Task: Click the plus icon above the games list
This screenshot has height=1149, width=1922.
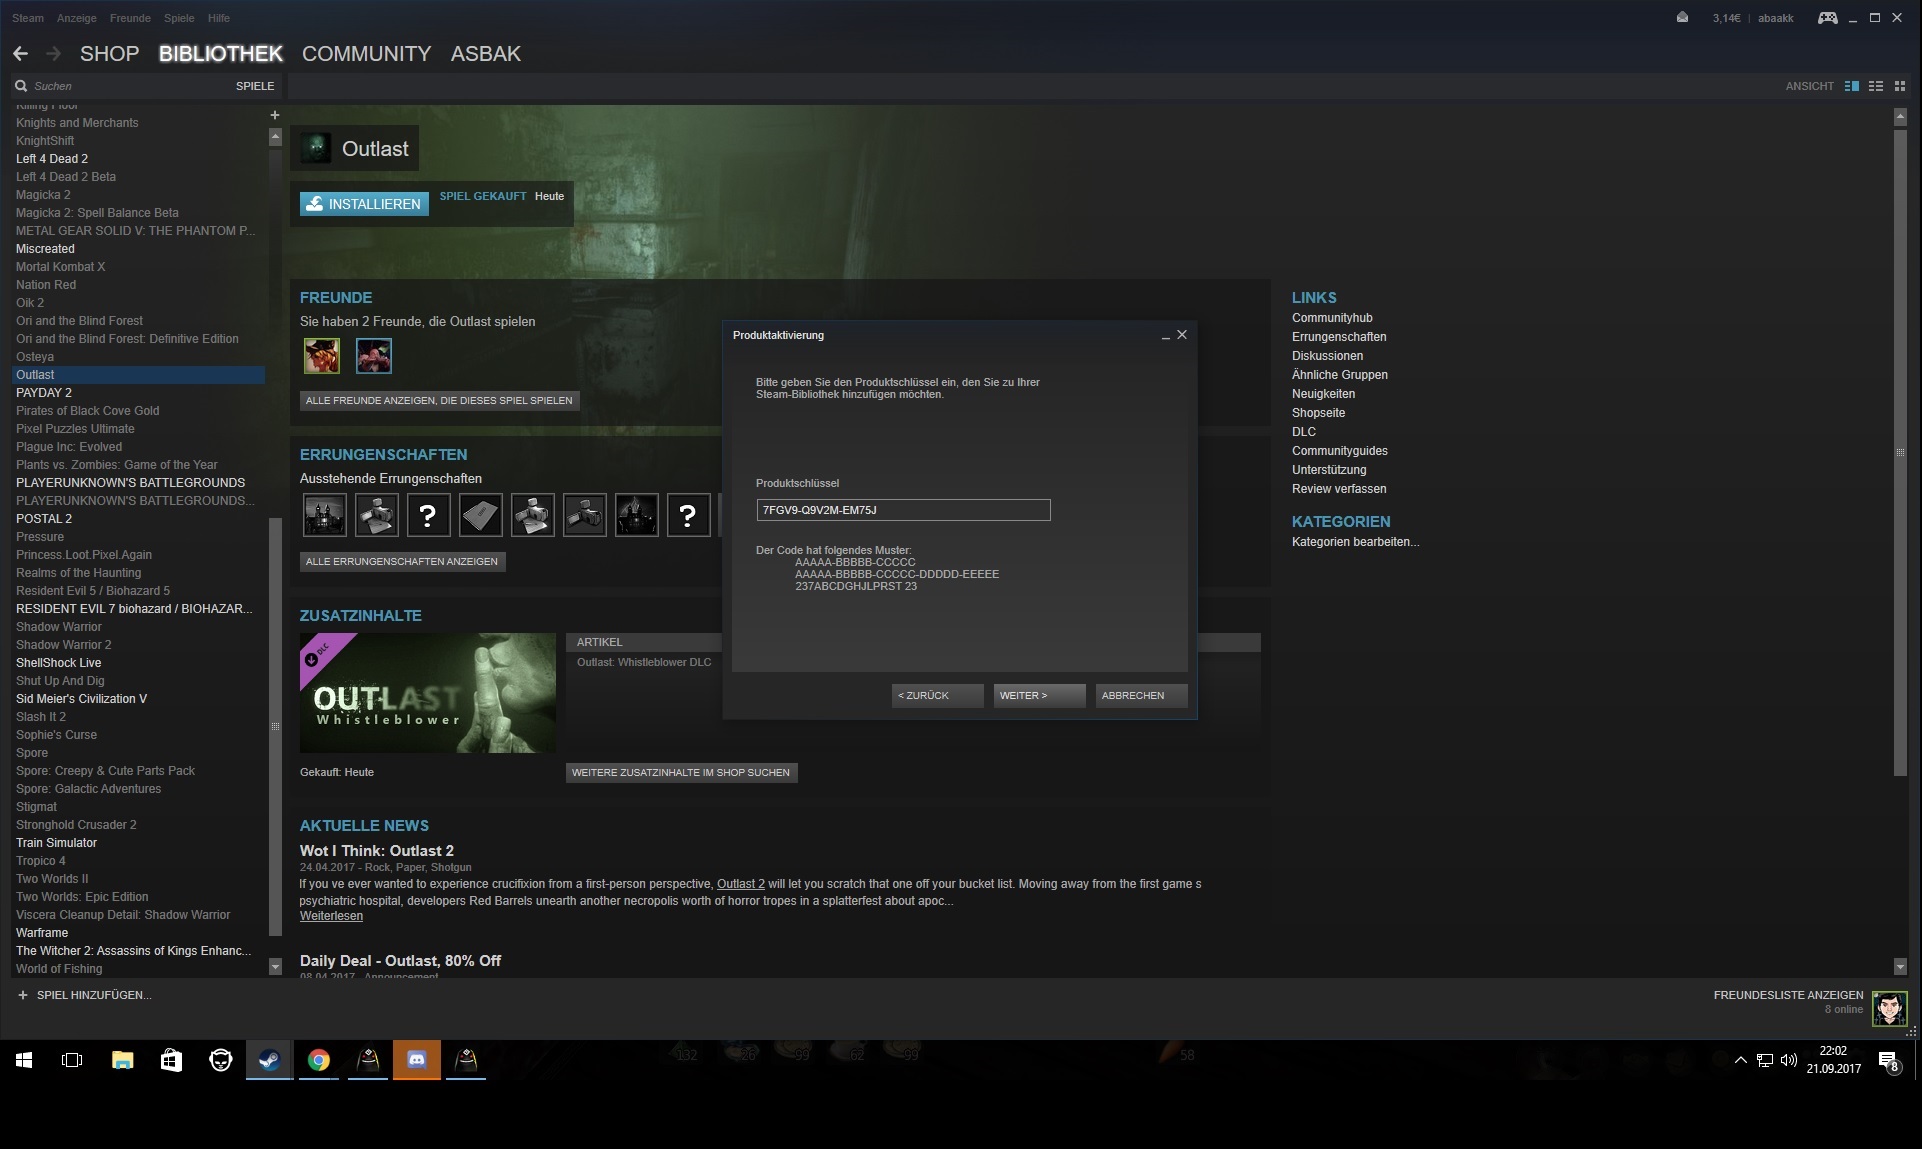Action: pos(275,115)
